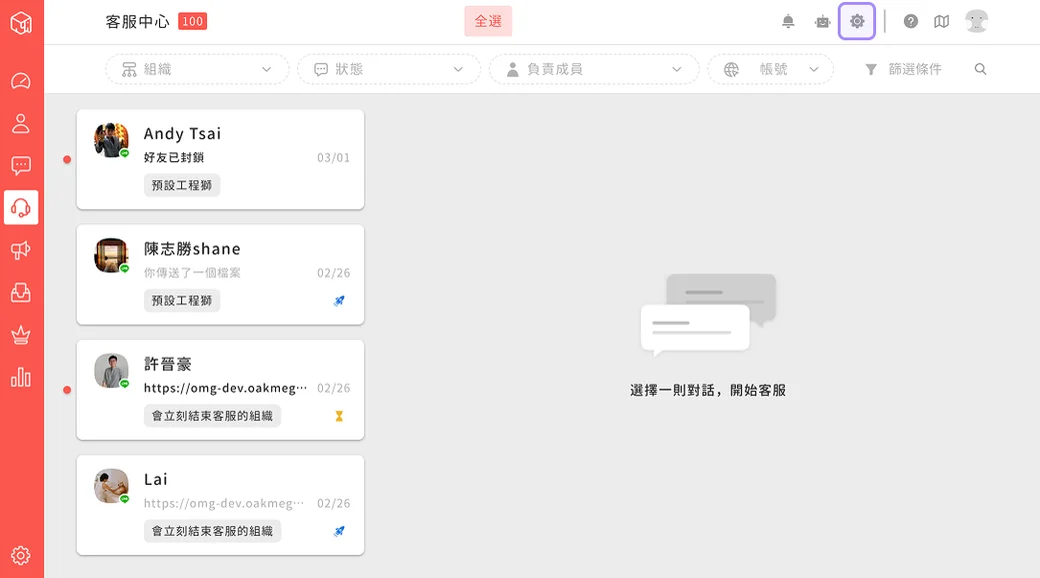Click the 全選 select-all button
The height and width of the screenshot is (578, 1040).
488,21
